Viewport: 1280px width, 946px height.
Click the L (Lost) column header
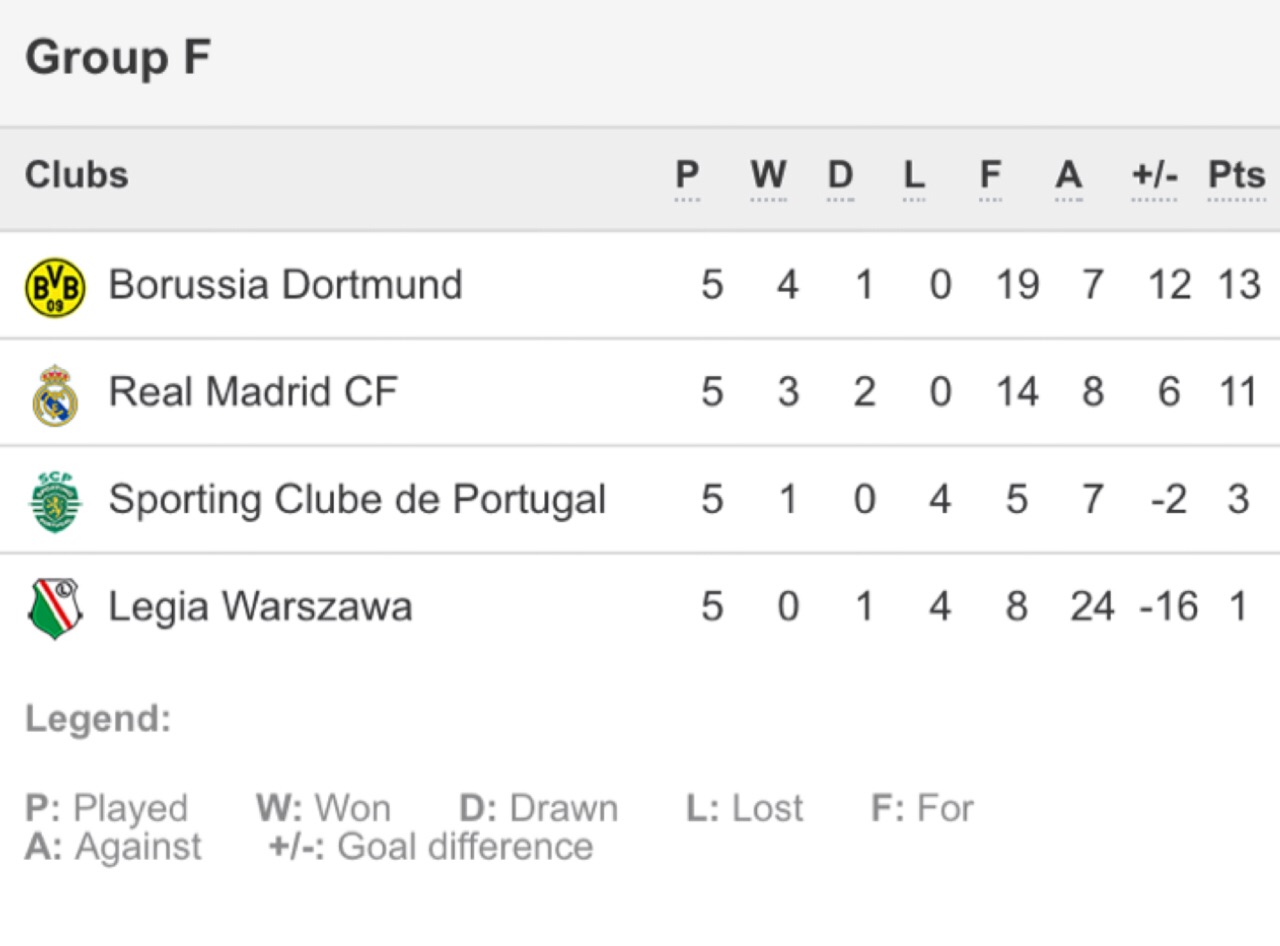tap(914, 176)
